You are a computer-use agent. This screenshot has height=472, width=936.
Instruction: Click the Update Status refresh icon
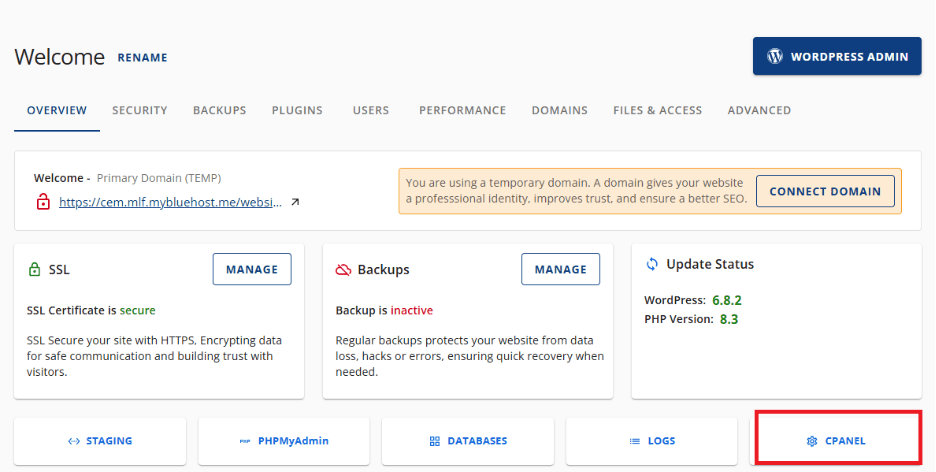652,264
